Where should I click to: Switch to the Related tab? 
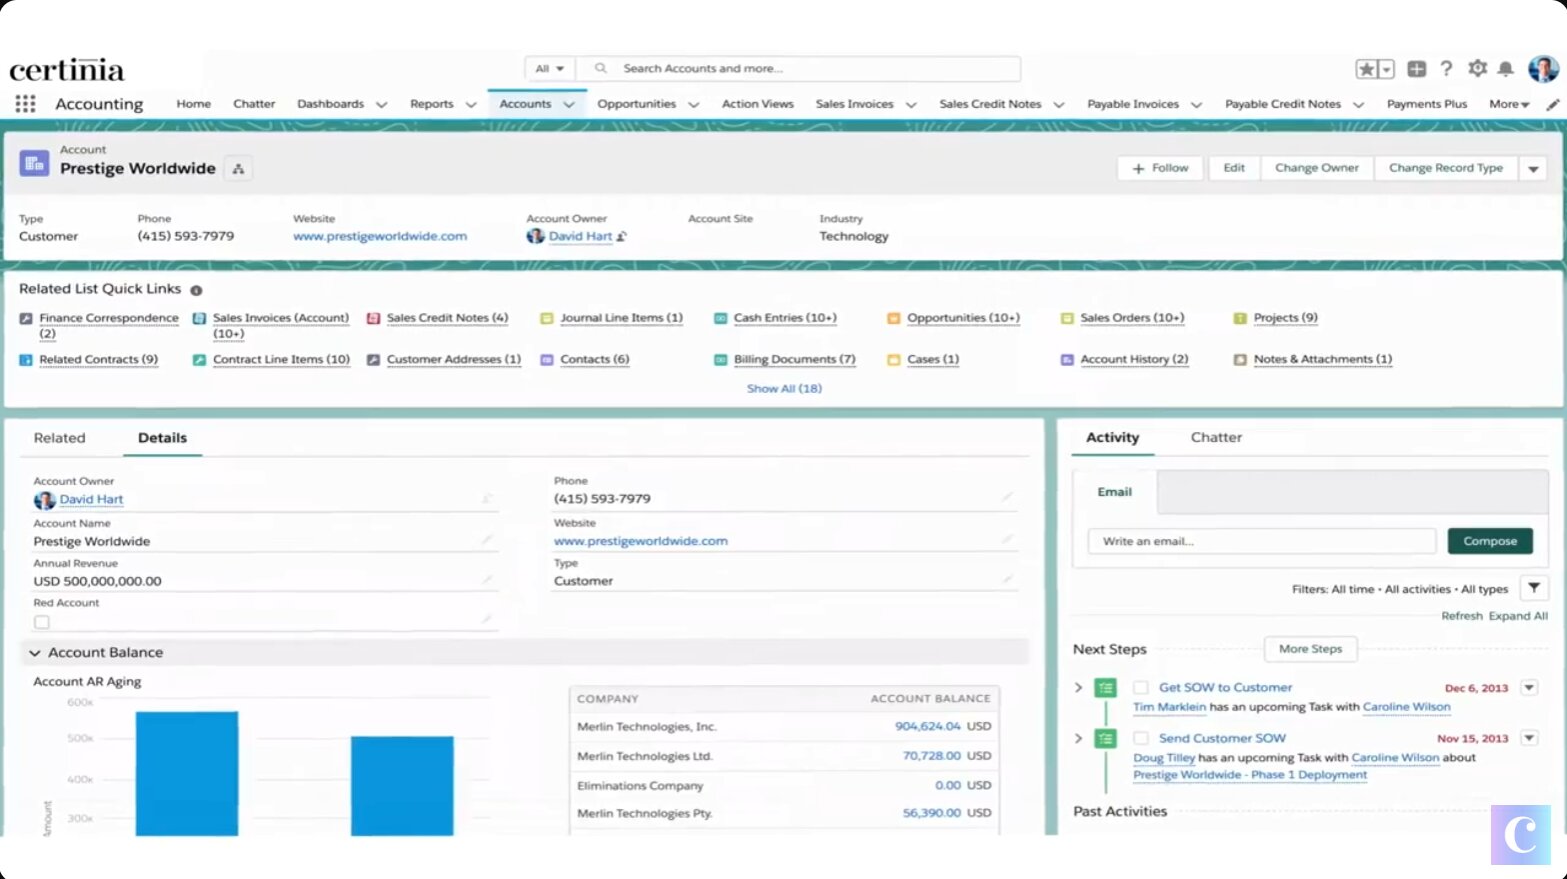coord(59,438)
